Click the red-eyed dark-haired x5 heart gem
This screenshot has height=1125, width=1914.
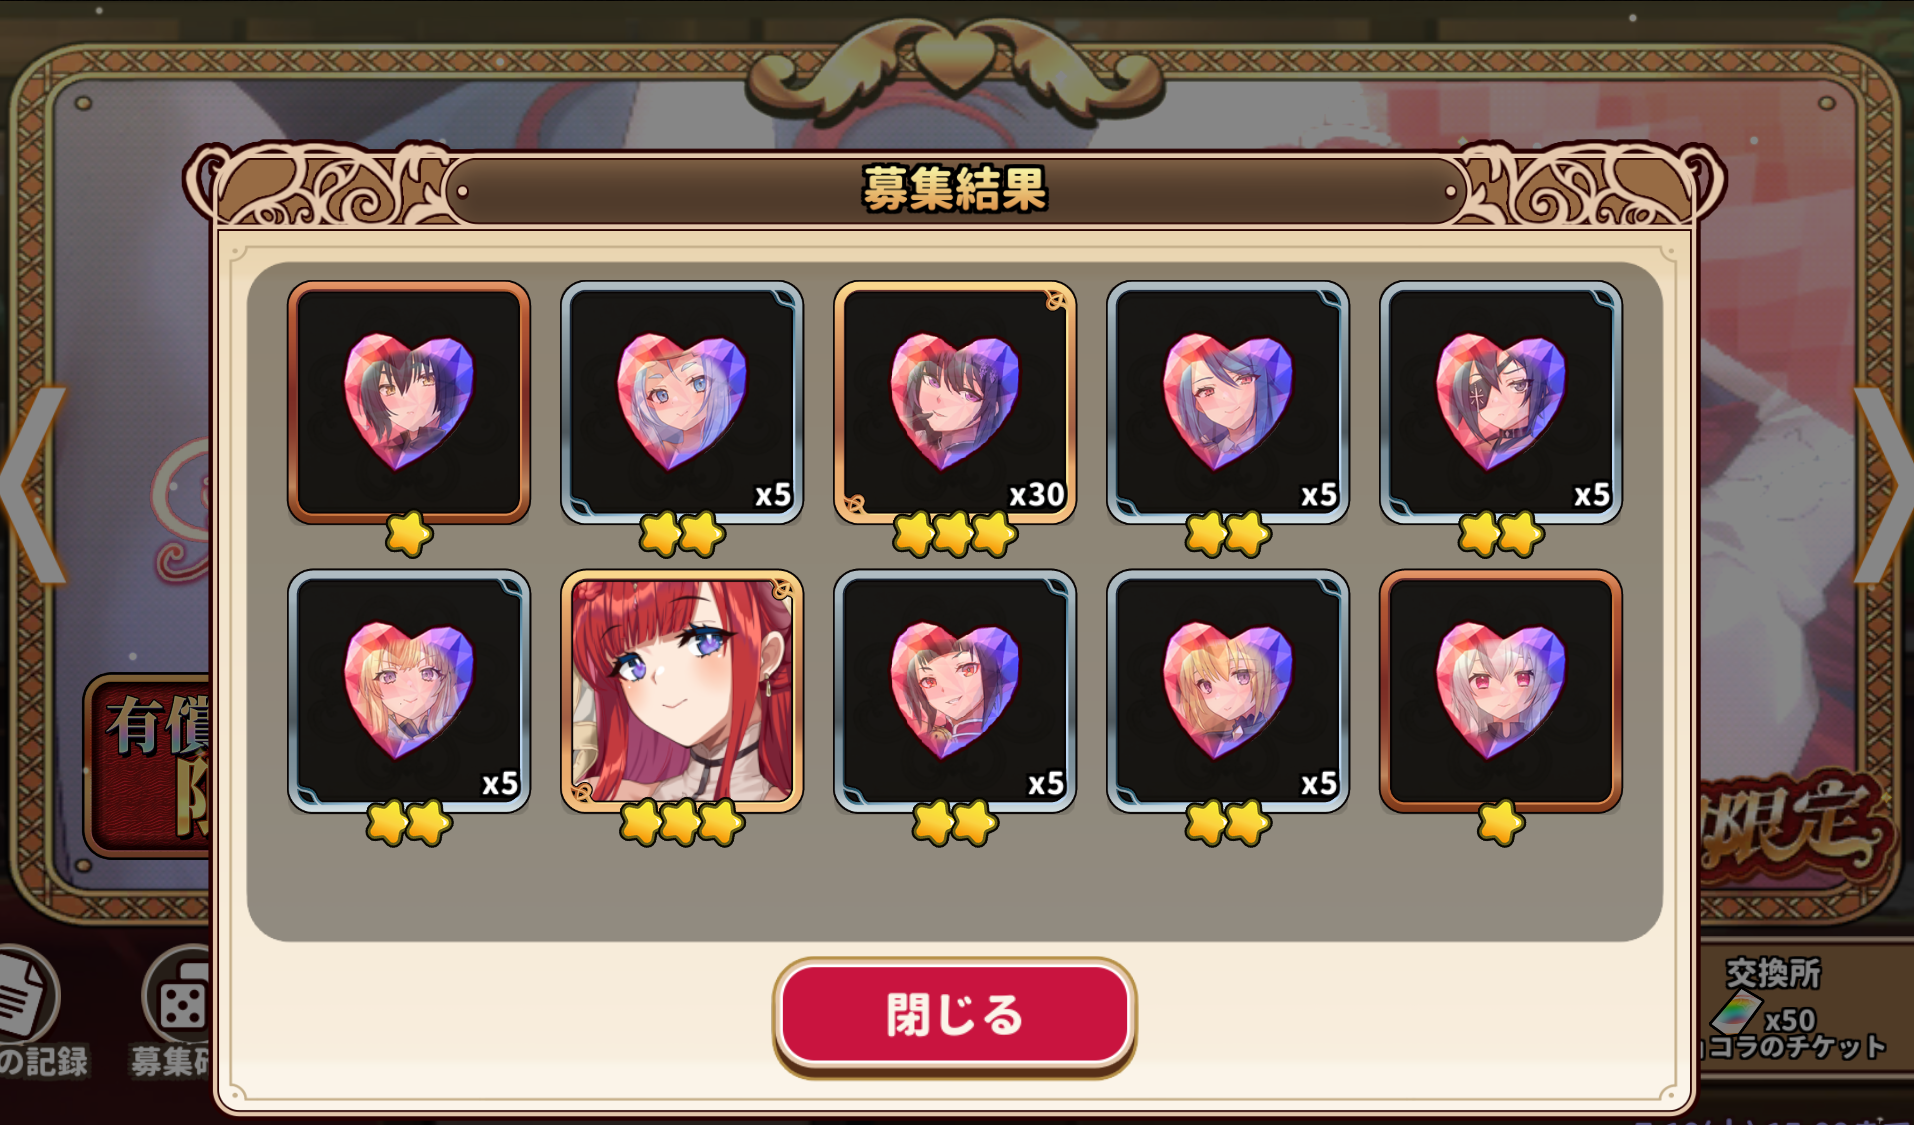955,691
